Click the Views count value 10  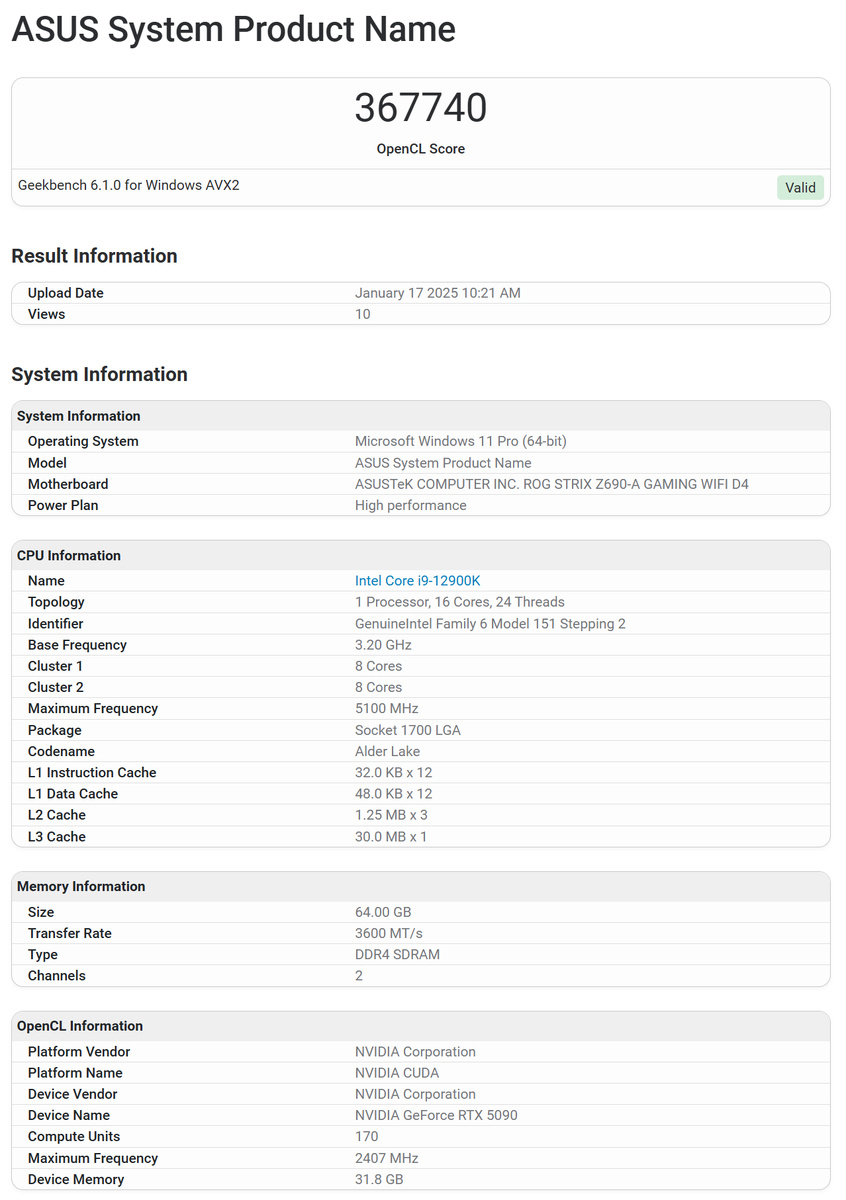coord(363,314)
